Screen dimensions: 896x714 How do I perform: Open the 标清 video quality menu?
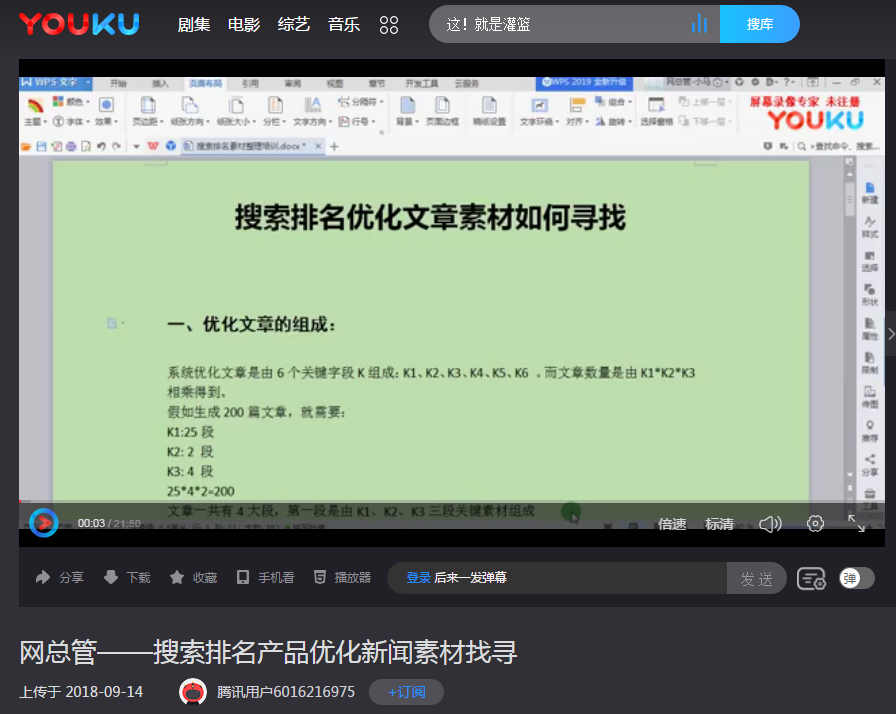719,524
